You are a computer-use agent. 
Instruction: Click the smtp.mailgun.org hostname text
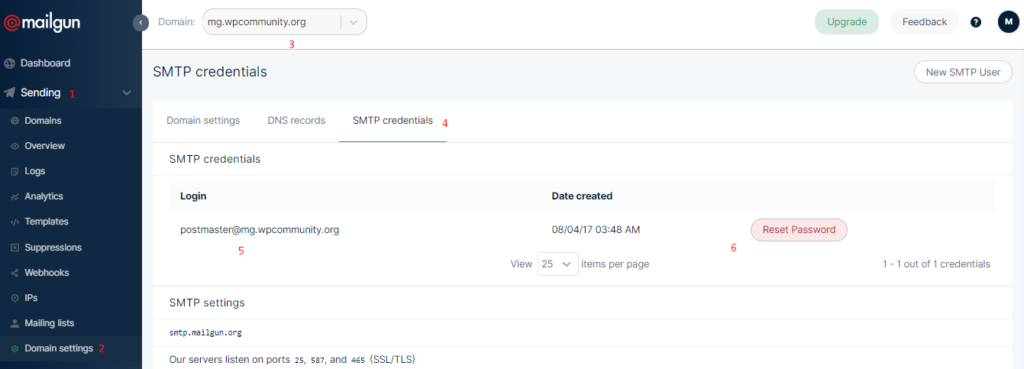click(x=205, y=332)
